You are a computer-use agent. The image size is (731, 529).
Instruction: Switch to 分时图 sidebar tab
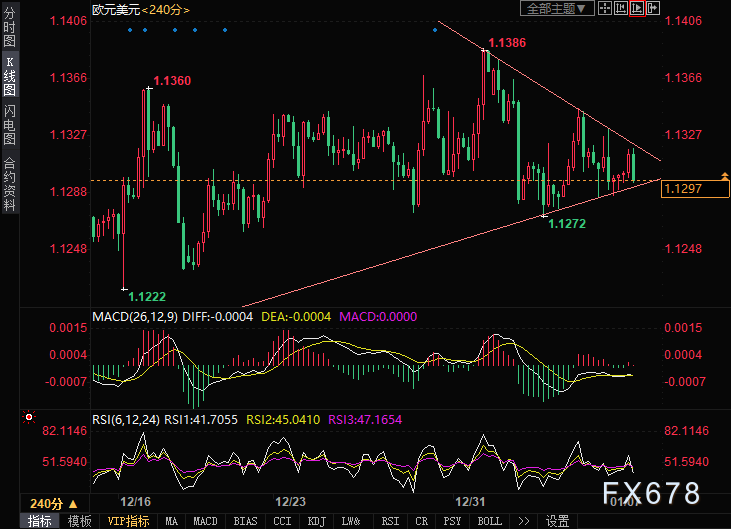coord(9,26)
